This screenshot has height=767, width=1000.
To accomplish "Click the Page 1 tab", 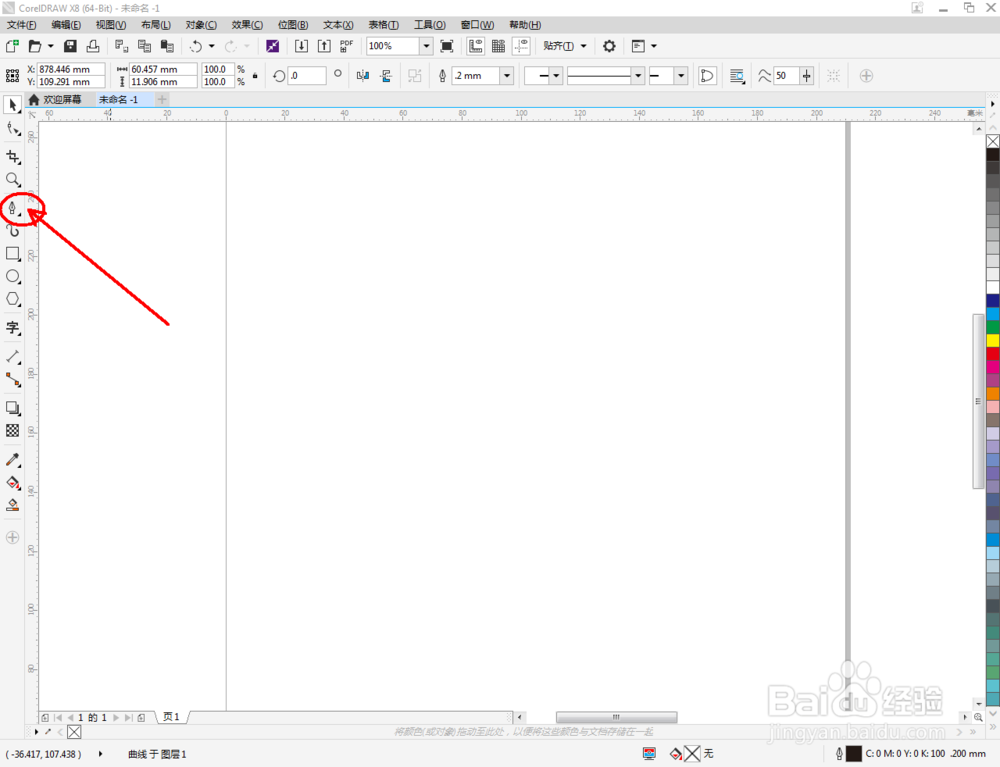I will pyautogui.click(x=171, y=717).
